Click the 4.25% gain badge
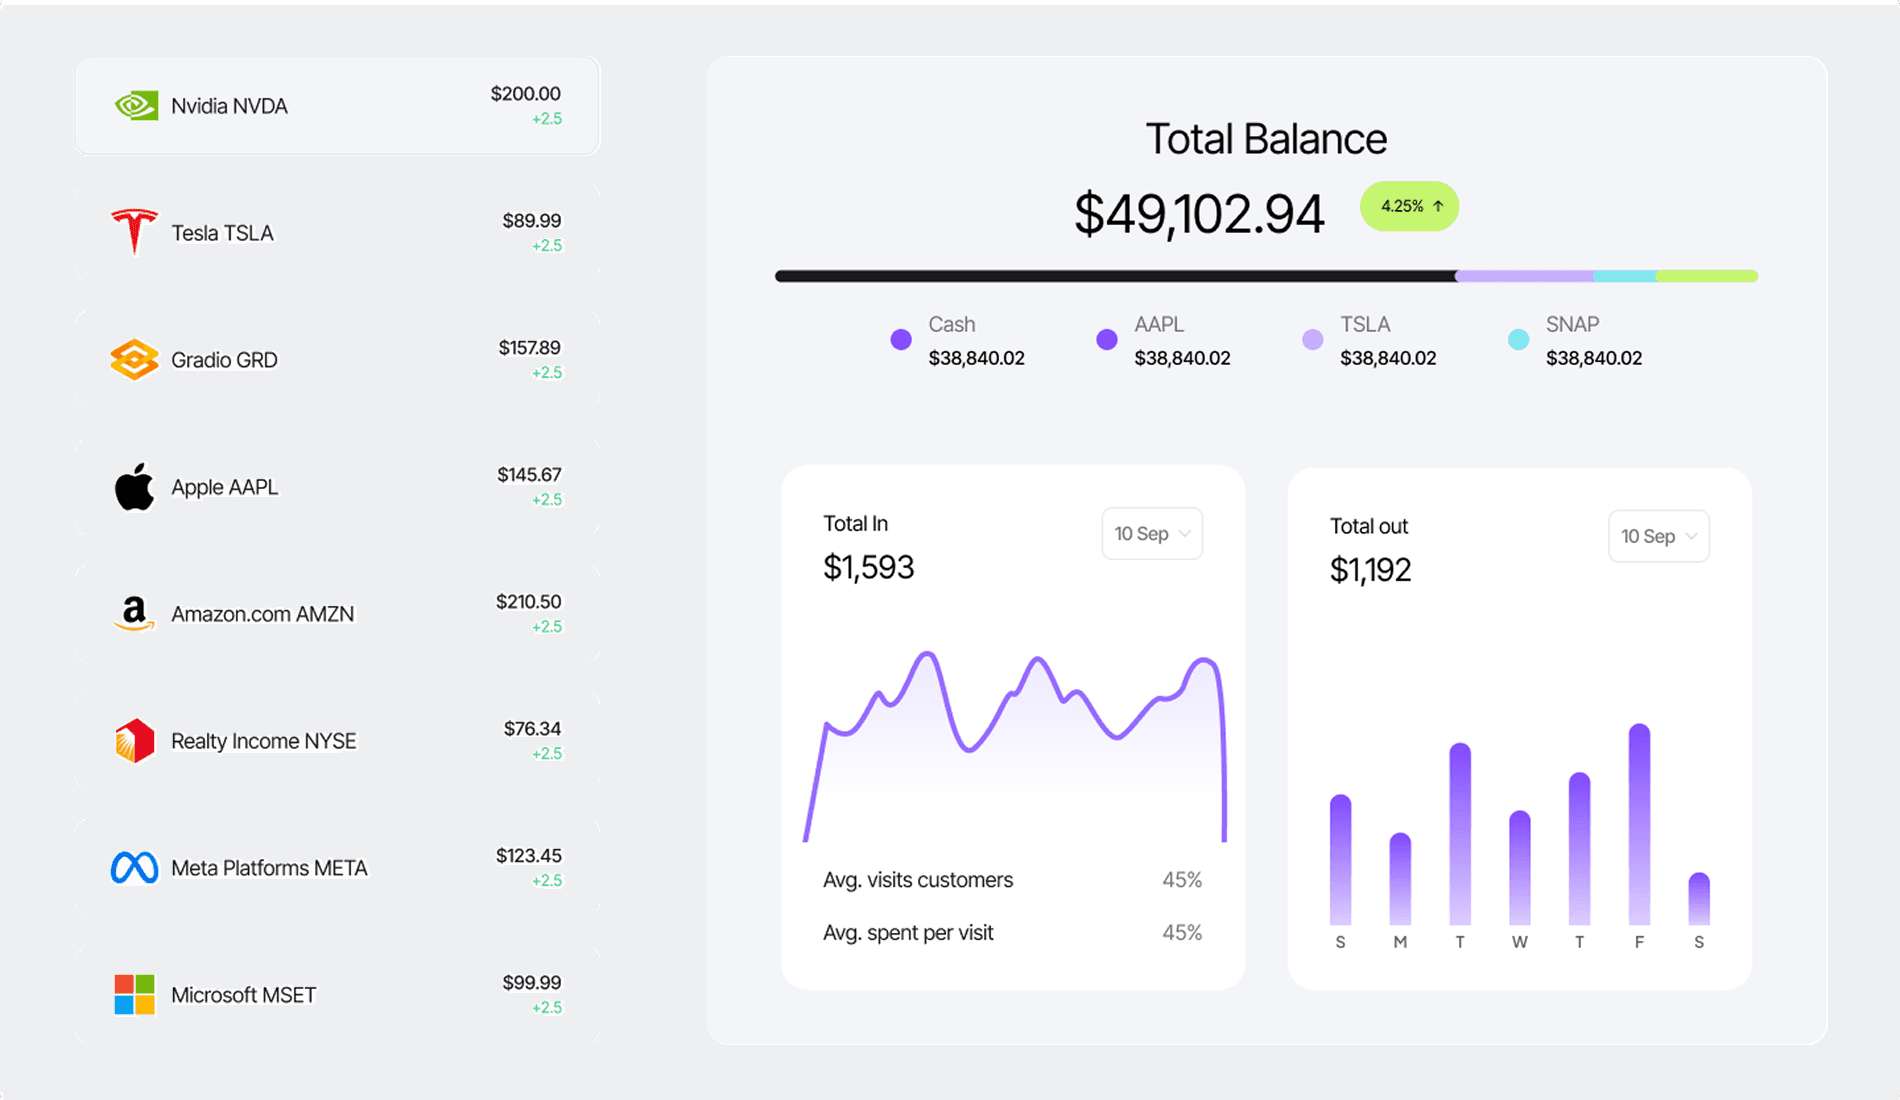Screen dimensions: 1900x1100 pyautogui.click(x=1408, y=206)
